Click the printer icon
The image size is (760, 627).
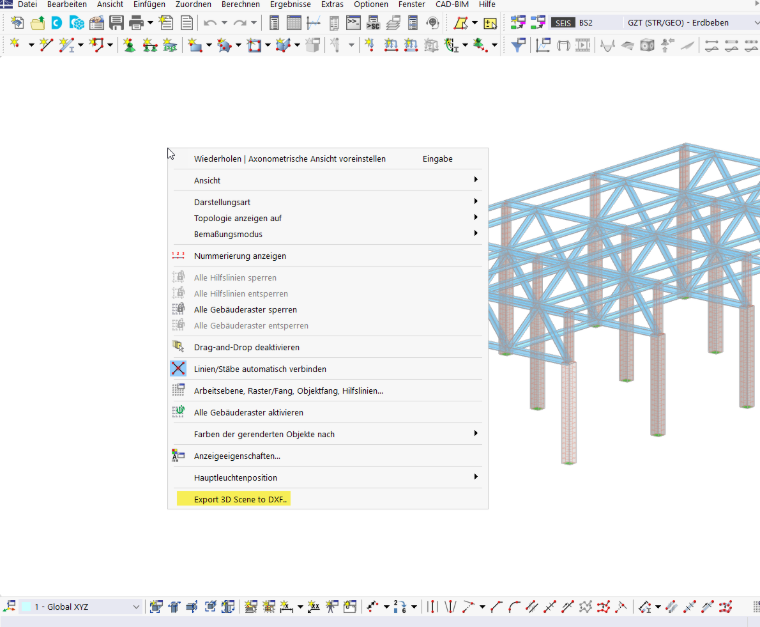[136, 23]
